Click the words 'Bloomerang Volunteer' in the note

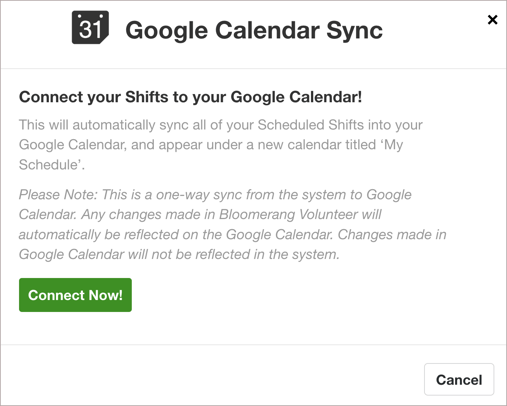[289, 214]
